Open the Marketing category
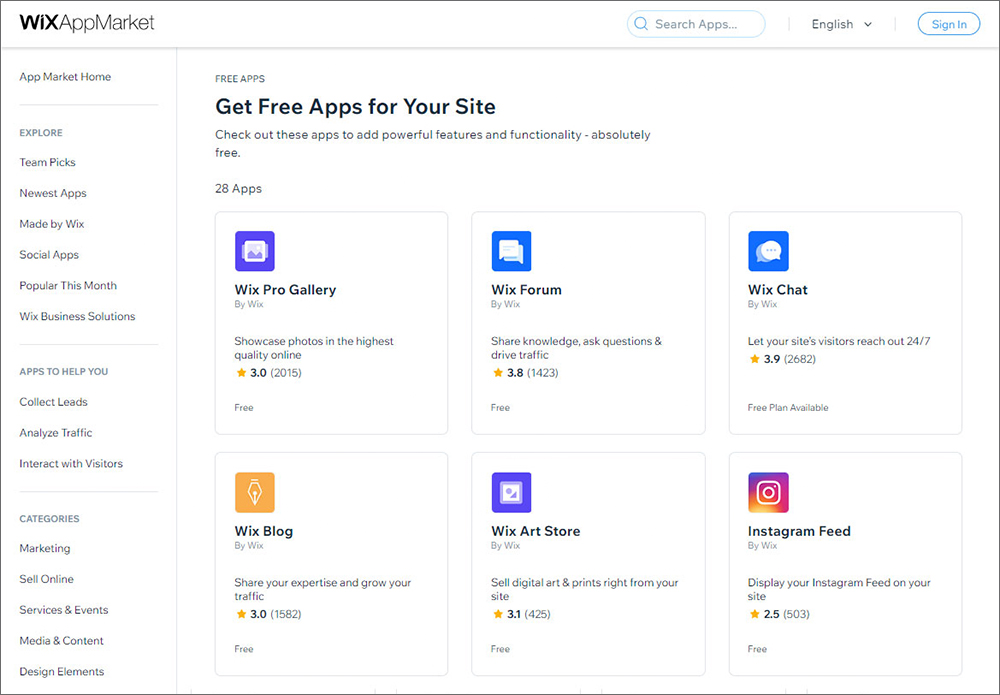Screen dimensions: 1000x695 tap(45, 548)
